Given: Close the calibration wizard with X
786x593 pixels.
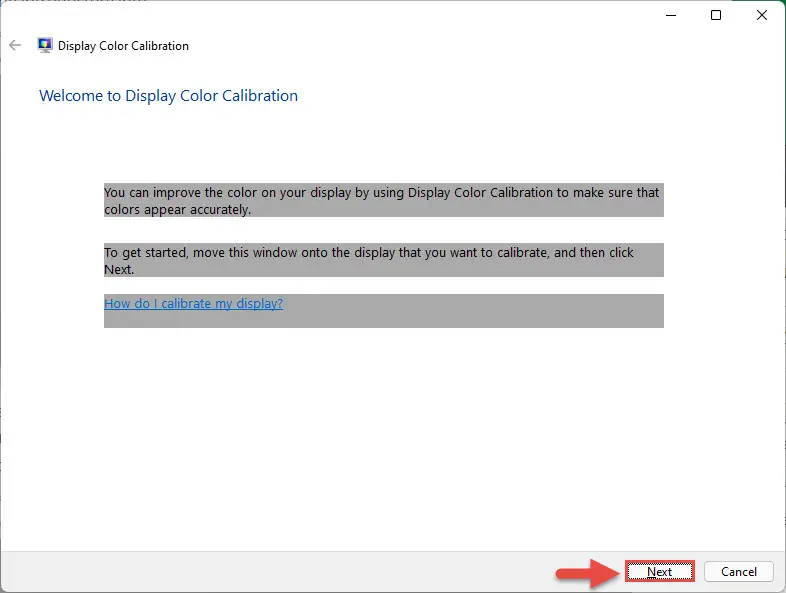Looking at the screenshot, I should click(x=761, y=15).
